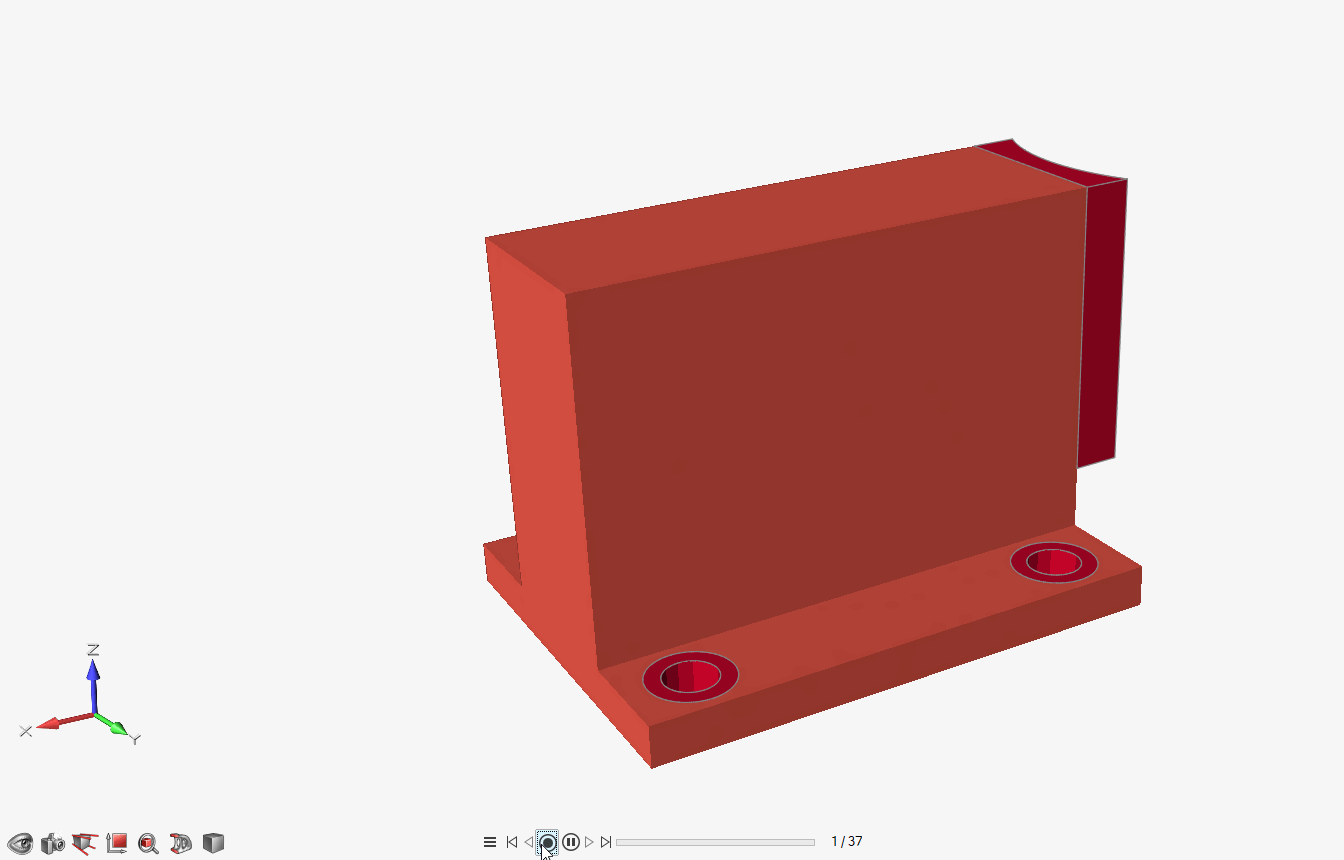Step forward one frame

[x=589, y=842]
